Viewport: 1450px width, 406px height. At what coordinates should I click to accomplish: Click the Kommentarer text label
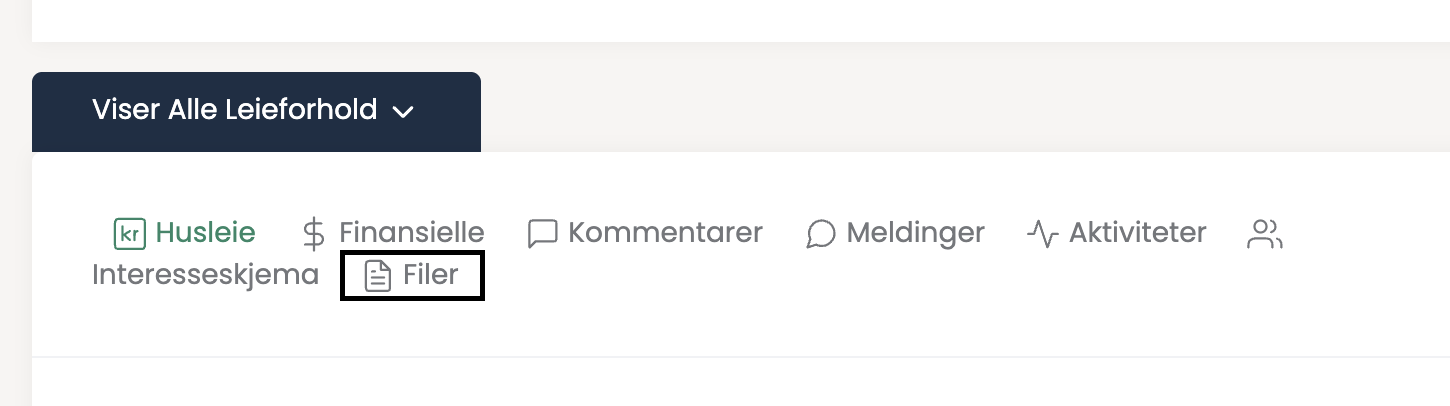(665, 233)
